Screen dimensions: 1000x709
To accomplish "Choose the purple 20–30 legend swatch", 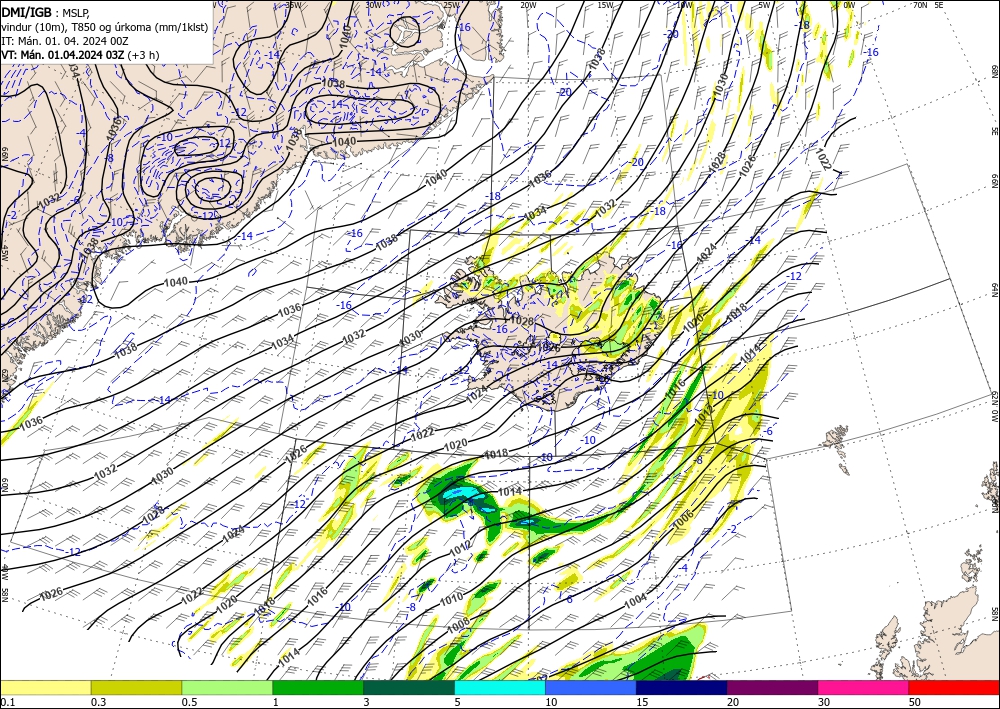I will [x=772, y=687].
